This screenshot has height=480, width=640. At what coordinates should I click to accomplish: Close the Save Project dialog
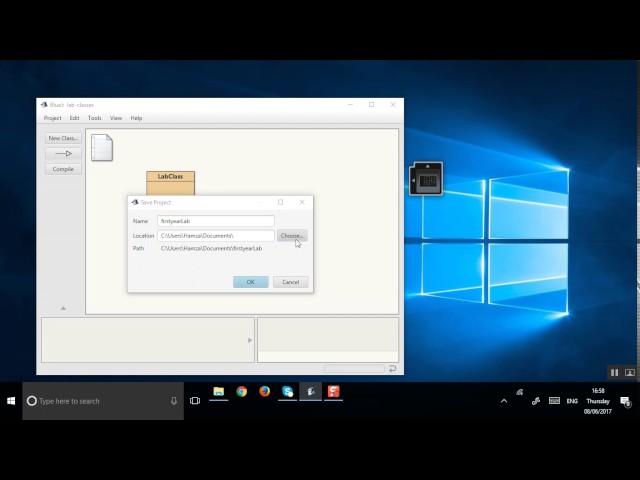pyautogui.click(x=302, y=202)
